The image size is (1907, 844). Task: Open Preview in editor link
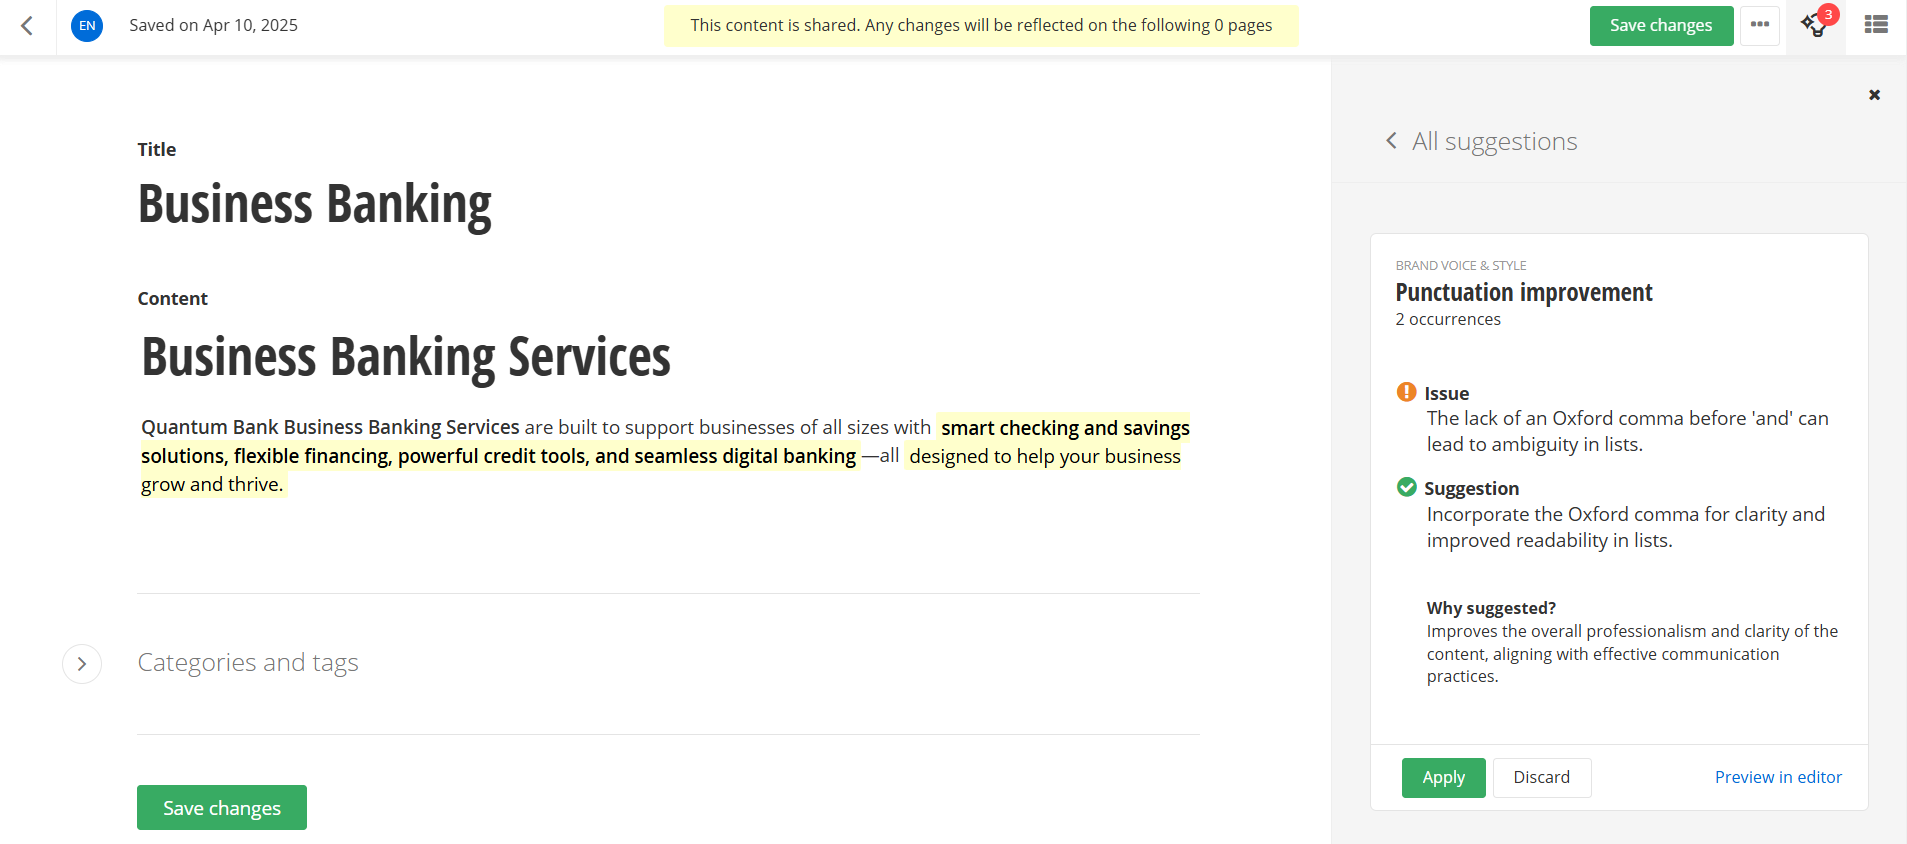1777,777
